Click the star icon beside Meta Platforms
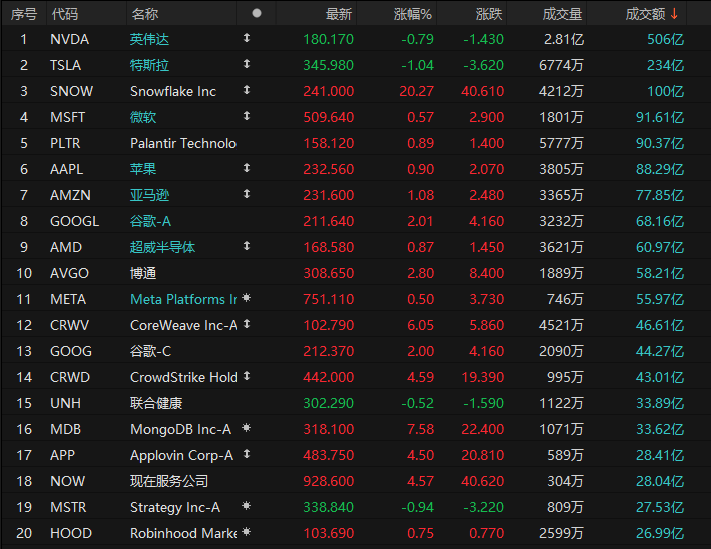The height and width of the screenshot is (549, 711). pos(247,298)
